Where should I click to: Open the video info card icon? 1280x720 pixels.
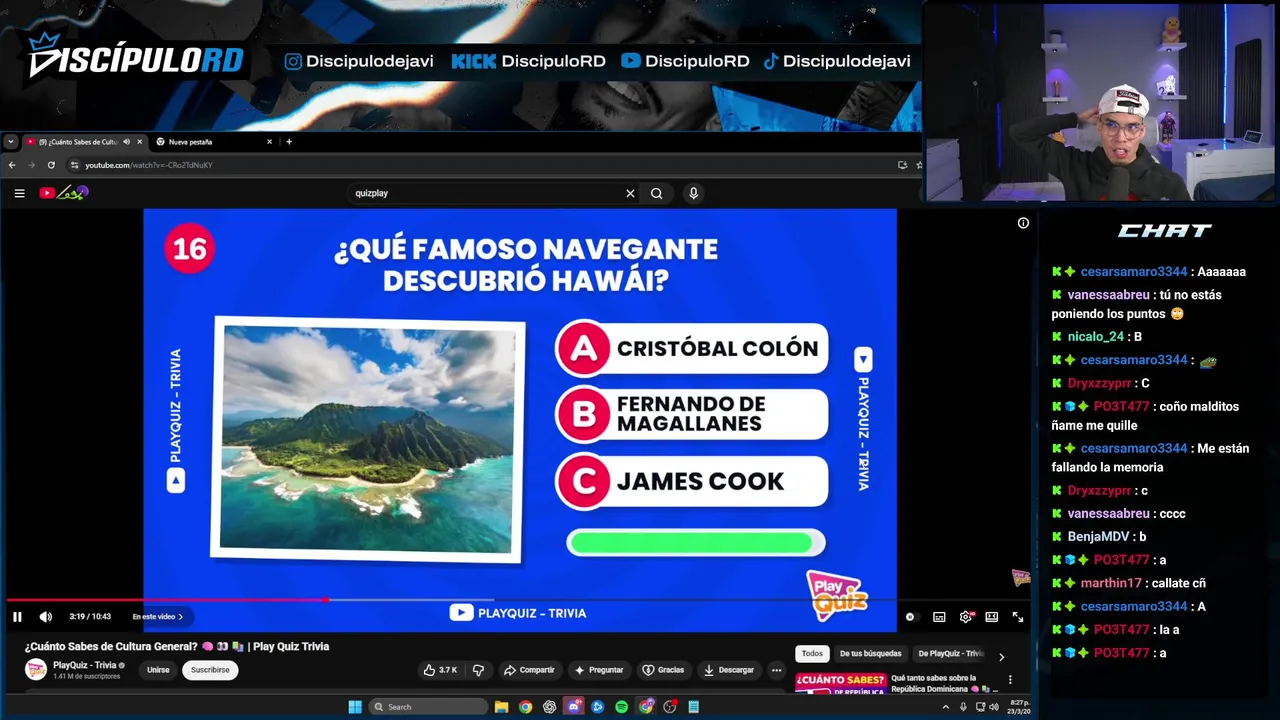coord(1023,223)
